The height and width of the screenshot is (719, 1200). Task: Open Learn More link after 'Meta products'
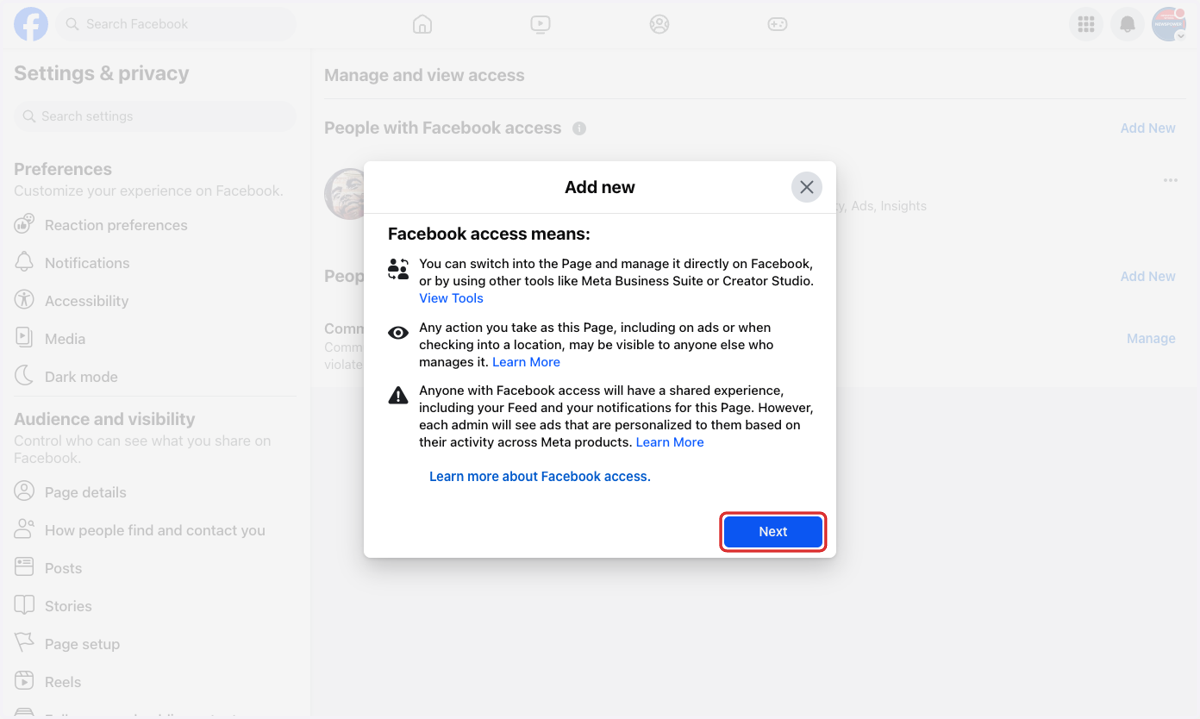pos(670,442)
